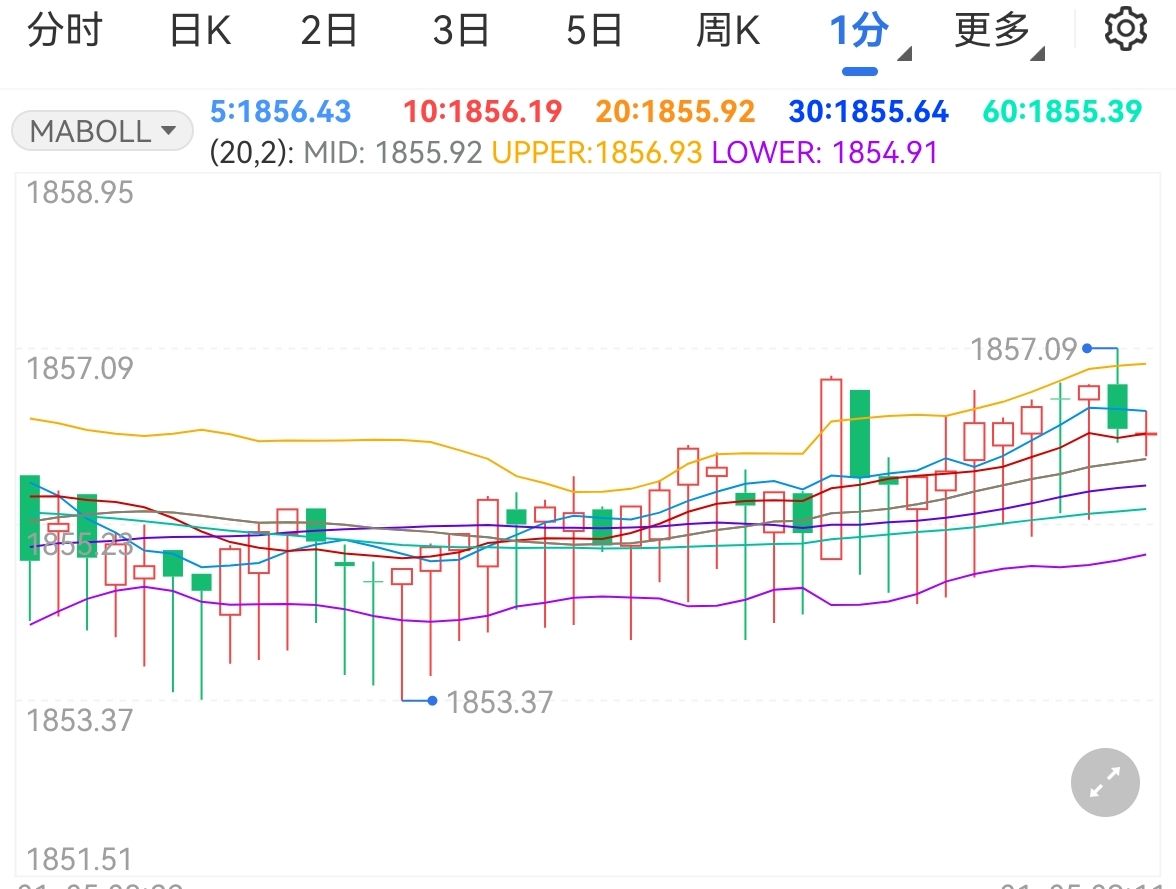Image resolution: width=1176 pixels, height=889 pixels.
Task: Click the MA20 orange 1855.92 label
Action: coord(675,111)
